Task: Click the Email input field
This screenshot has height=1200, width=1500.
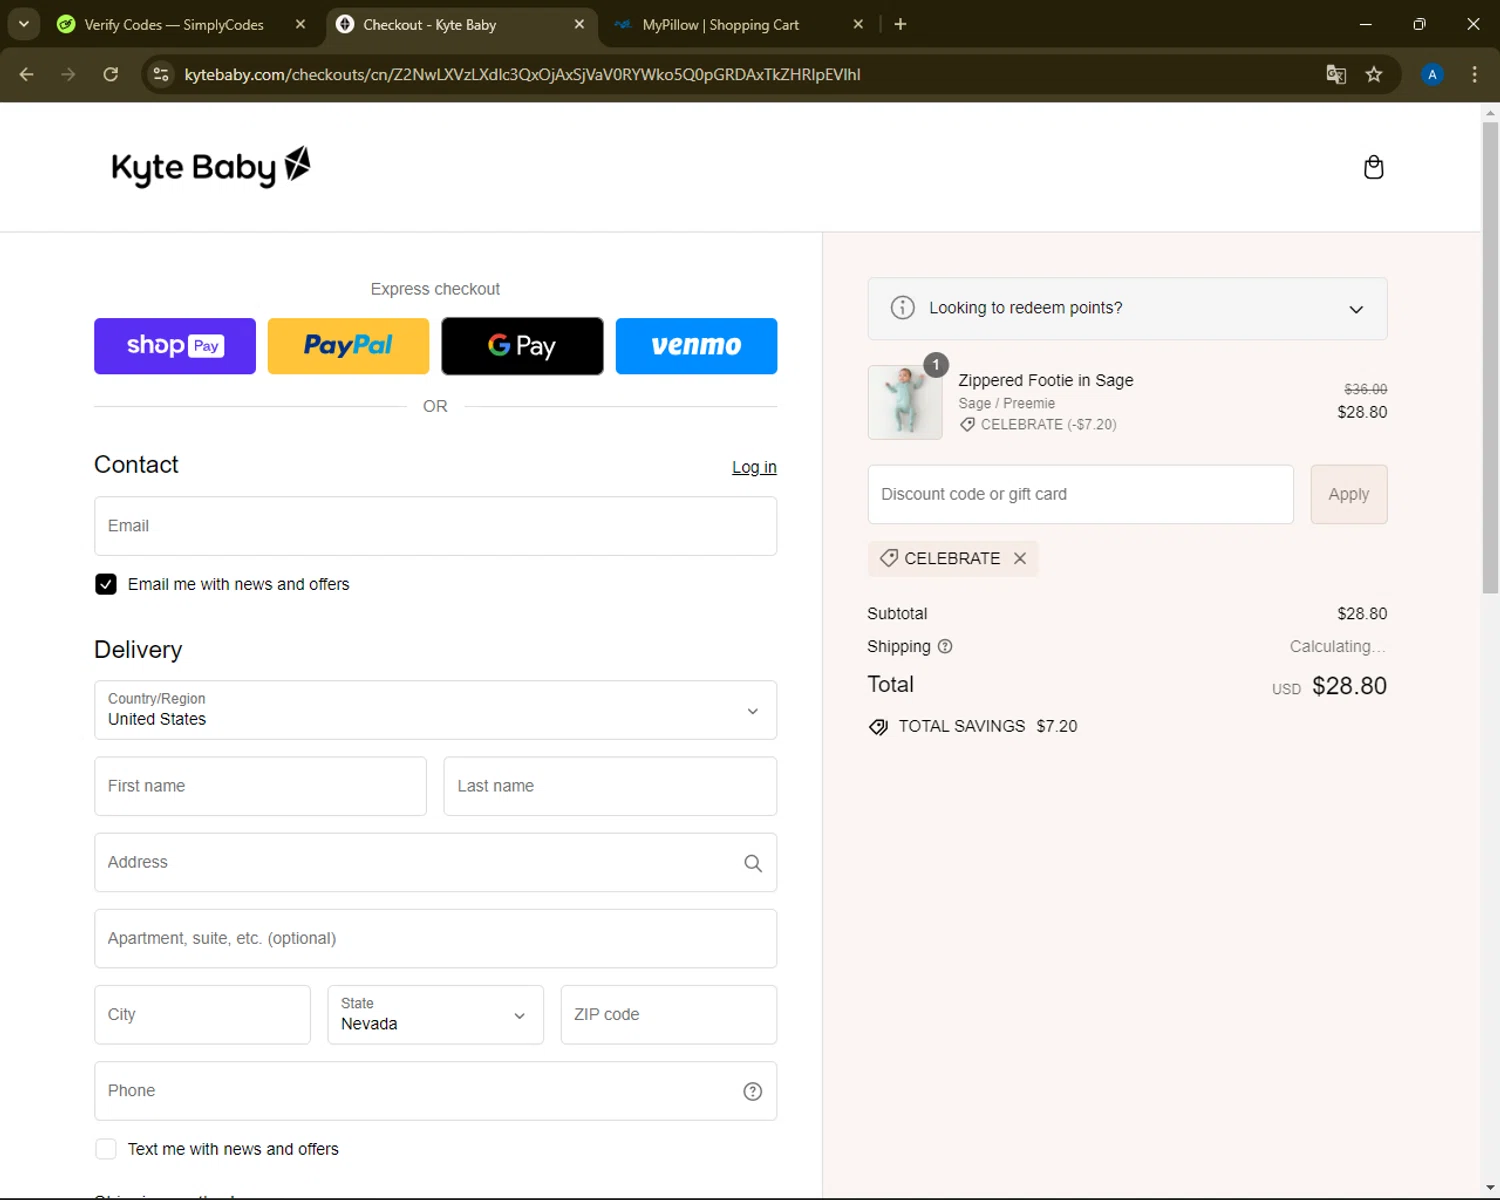Action: point(435,526)
